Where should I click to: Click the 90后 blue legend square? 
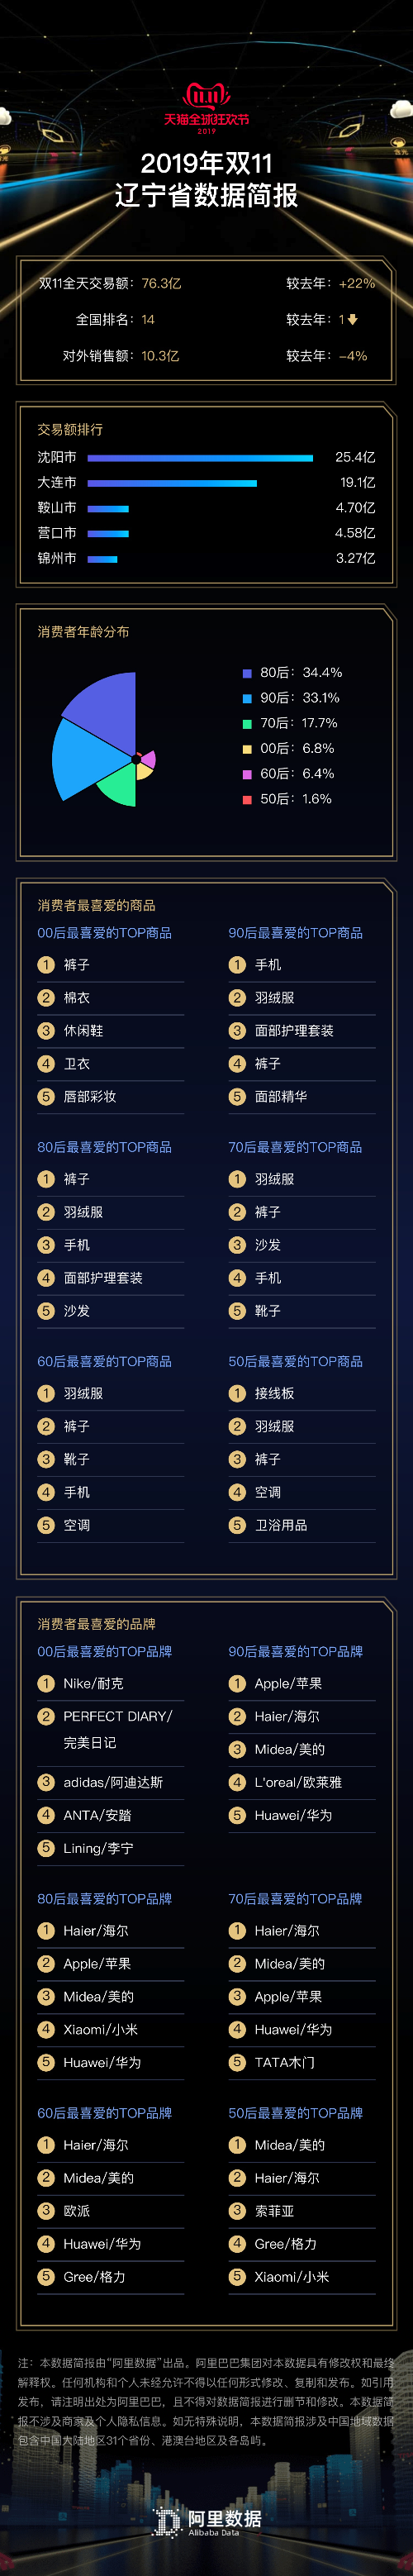pos(247,698)
